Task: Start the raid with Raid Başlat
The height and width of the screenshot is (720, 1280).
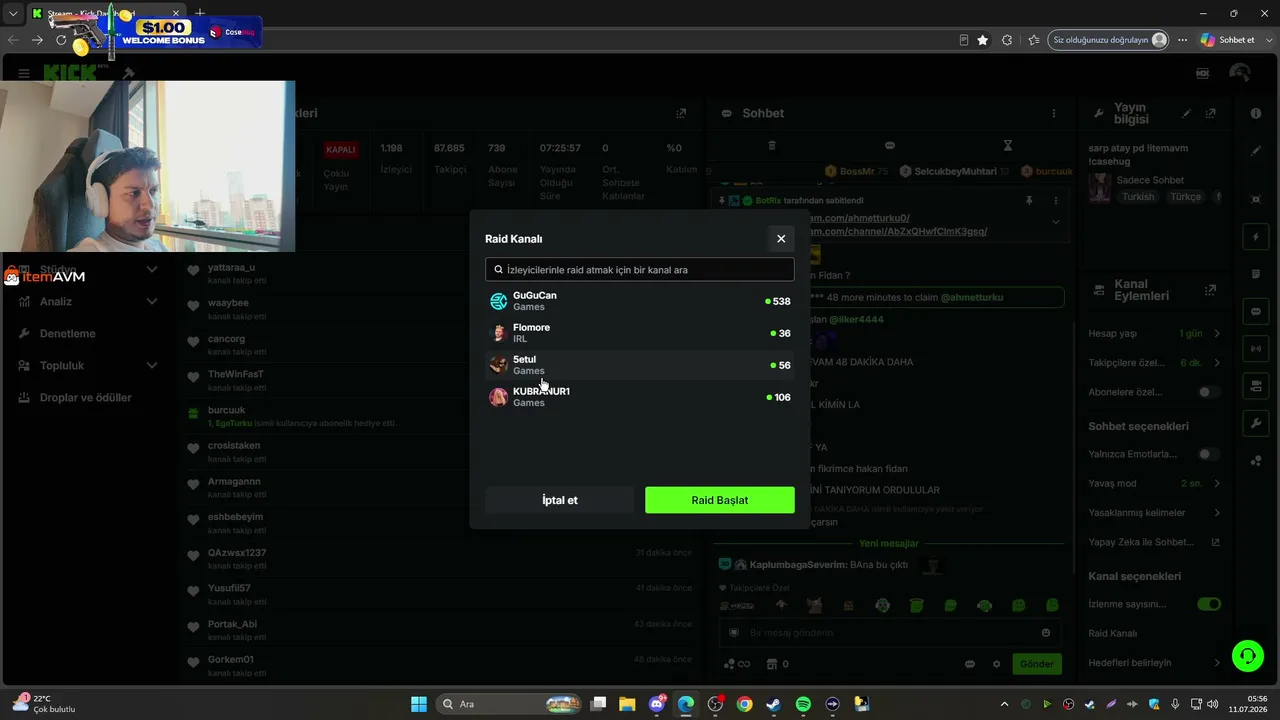Action: pyautogui.click(x=720, y=500)
